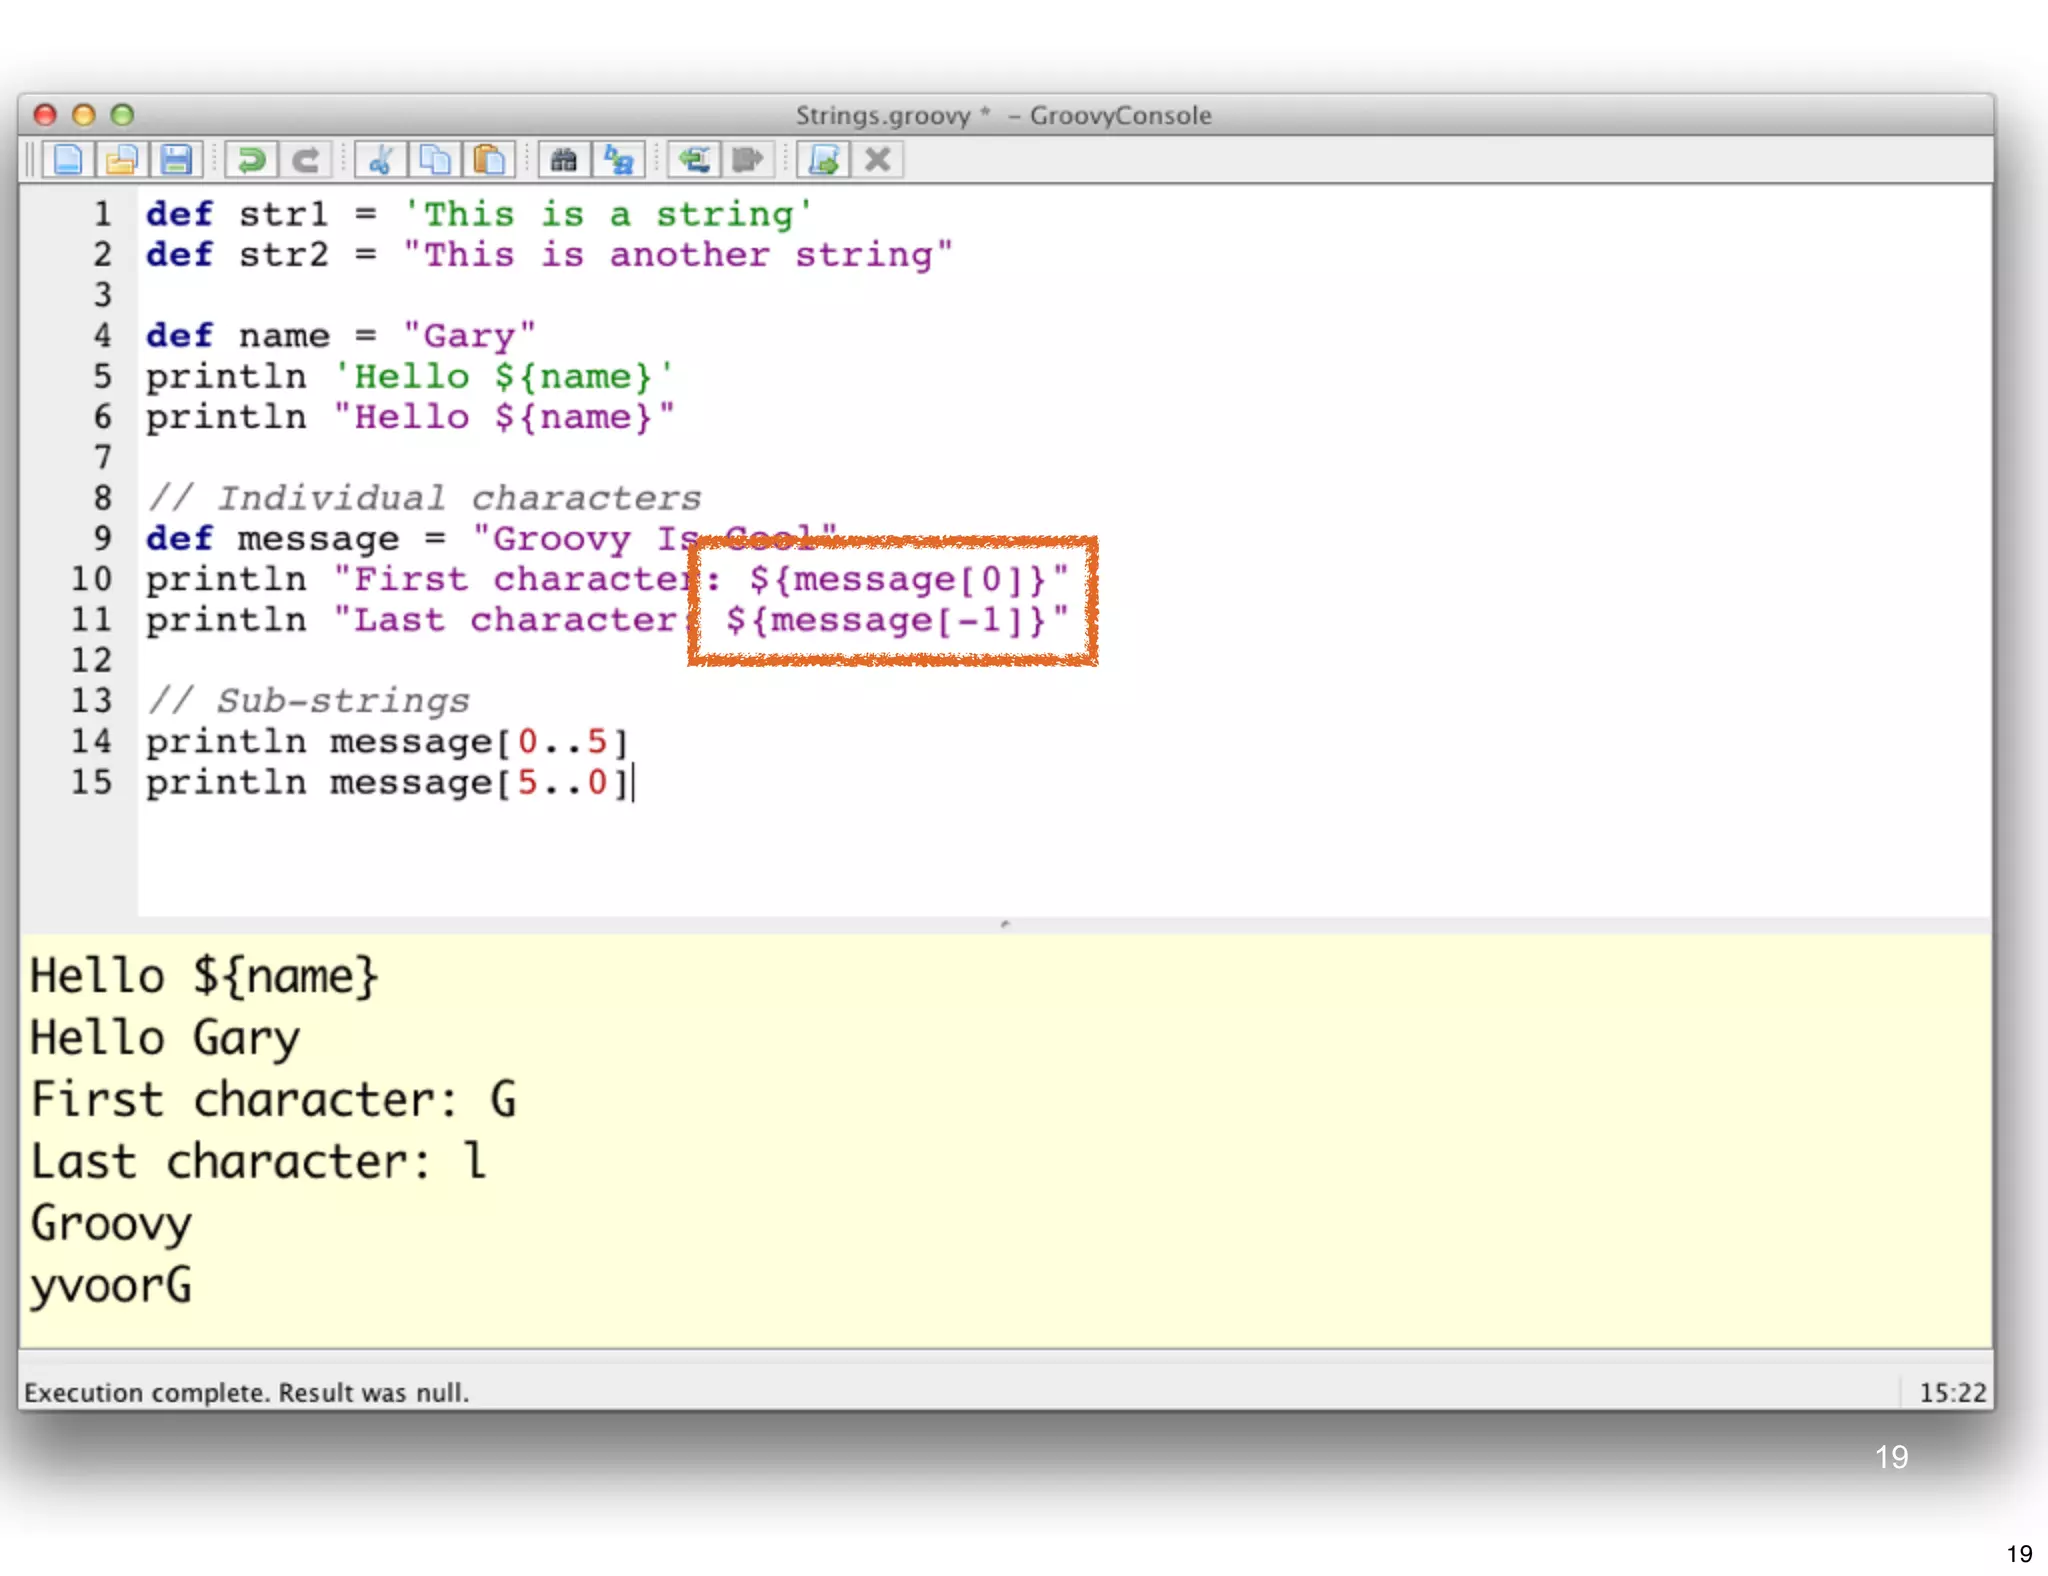Click the 15:22 cursor position indicator
The height and width of the screenshot is (1576, 2048).
[1951, 1392]
